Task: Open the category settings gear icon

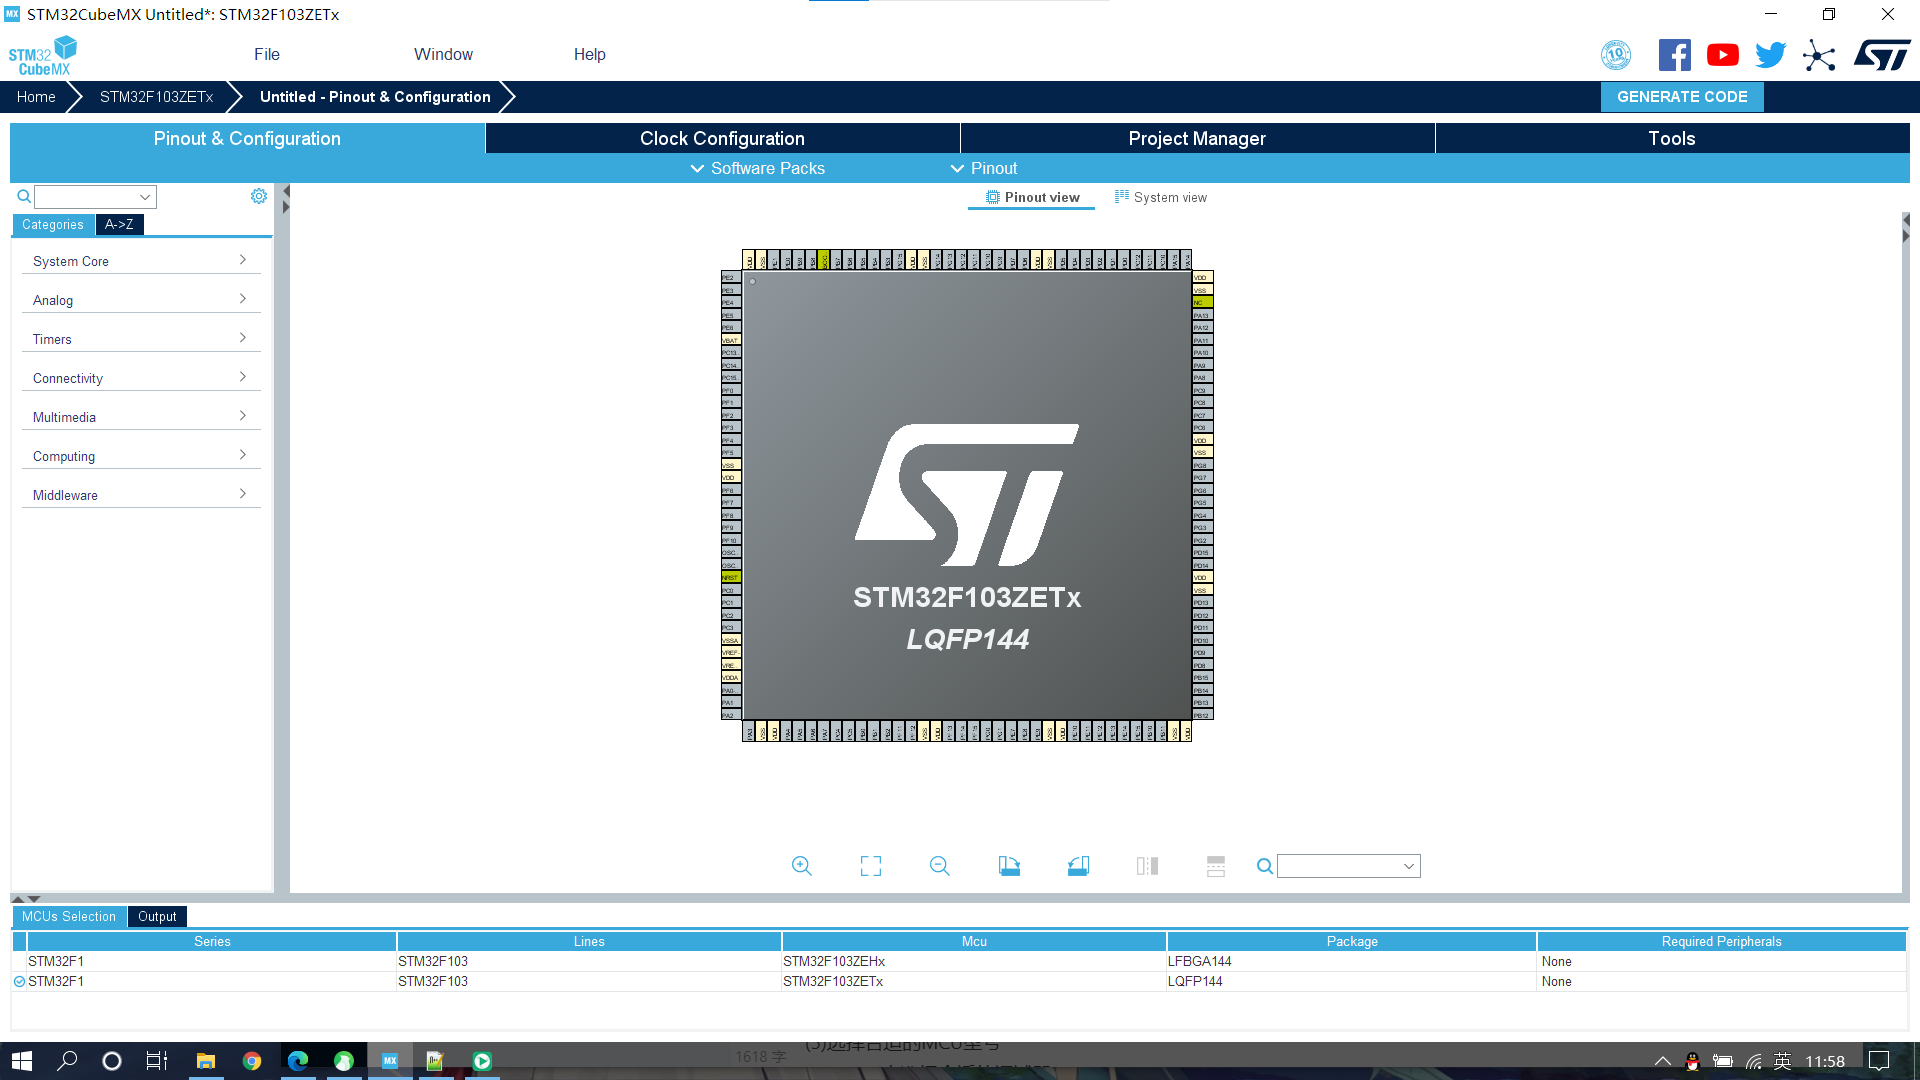Action: 259,196
